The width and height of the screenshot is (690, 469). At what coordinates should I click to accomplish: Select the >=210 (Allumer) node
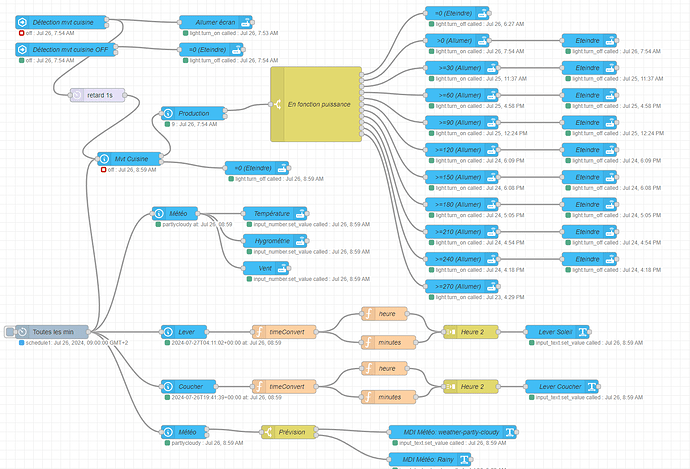(x=462, y=232)
